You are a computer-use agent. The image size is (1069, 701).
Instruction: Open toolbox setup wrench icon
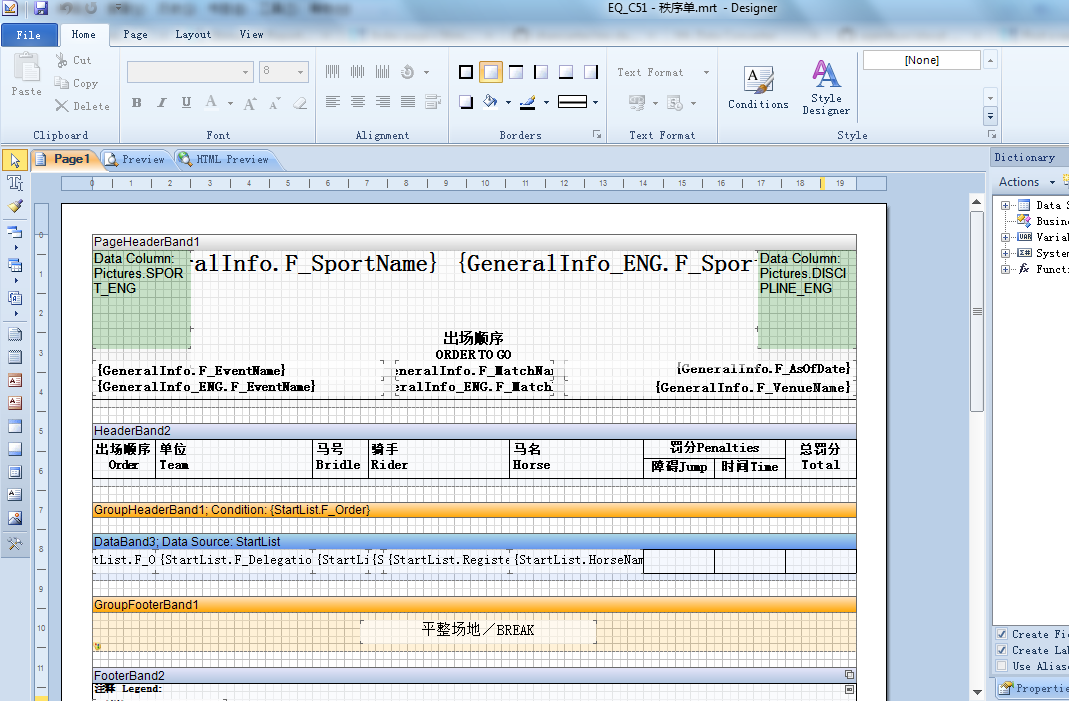coord(15,544)
